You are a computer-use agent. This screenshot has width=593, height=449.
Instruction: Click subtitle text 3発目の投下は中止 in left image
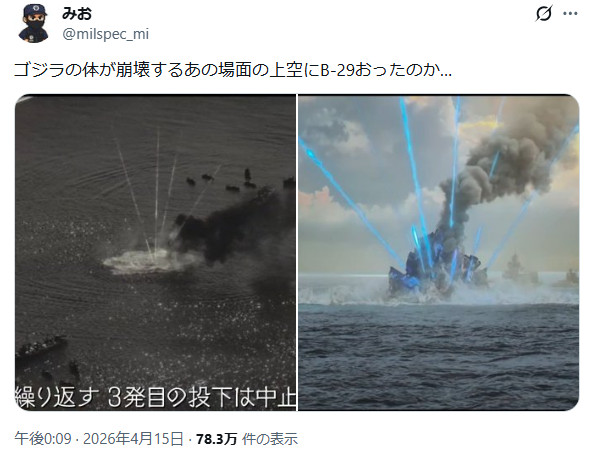[202, 397]
